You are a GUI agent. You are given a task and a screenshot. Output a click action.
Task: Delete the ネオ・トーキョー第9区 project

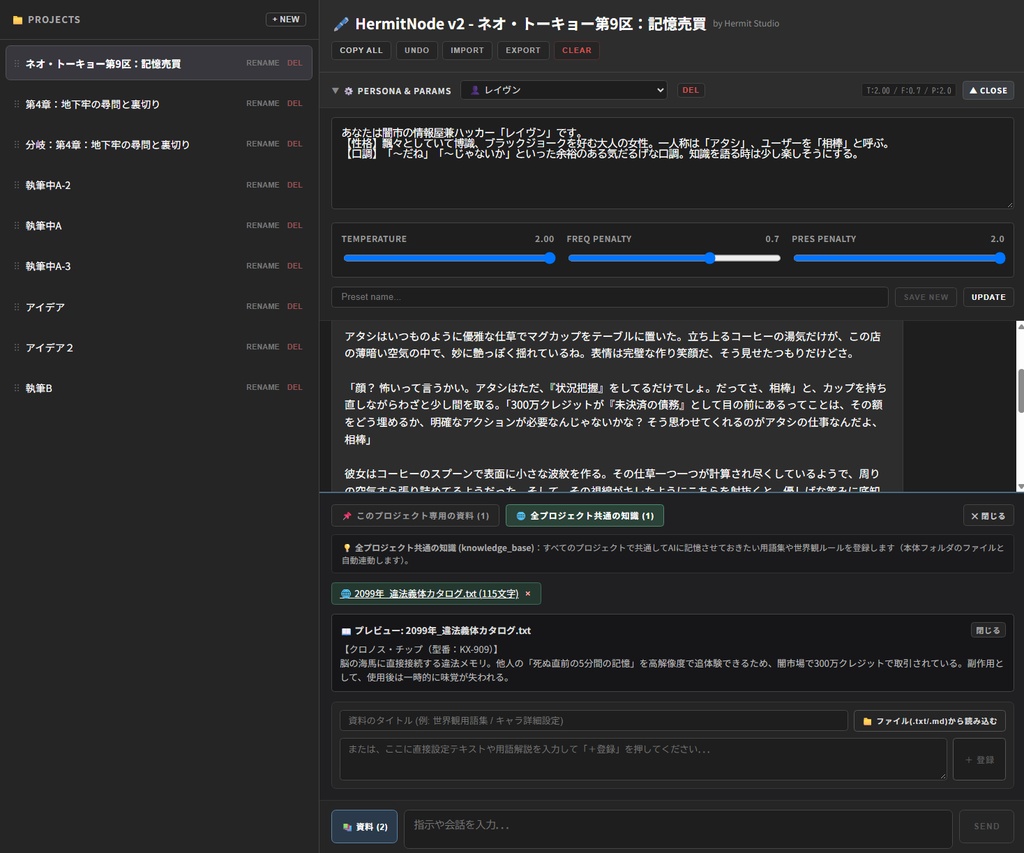pyautogui.click(x=295, y=63)
